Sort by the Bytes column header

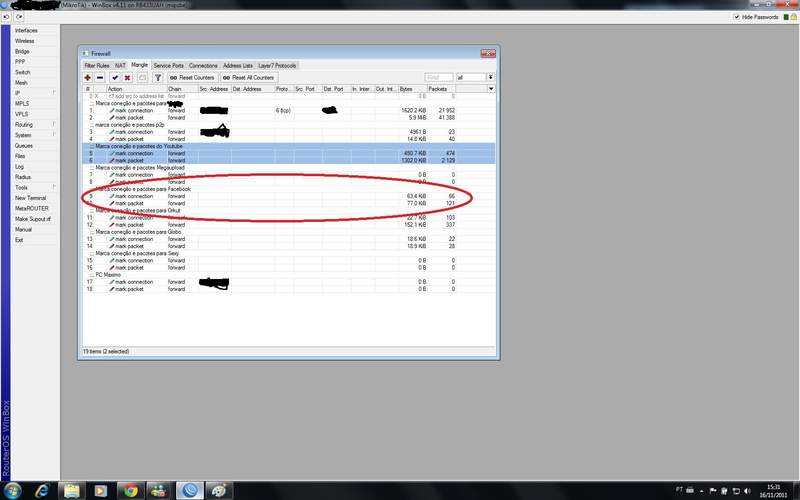point(412,89)
